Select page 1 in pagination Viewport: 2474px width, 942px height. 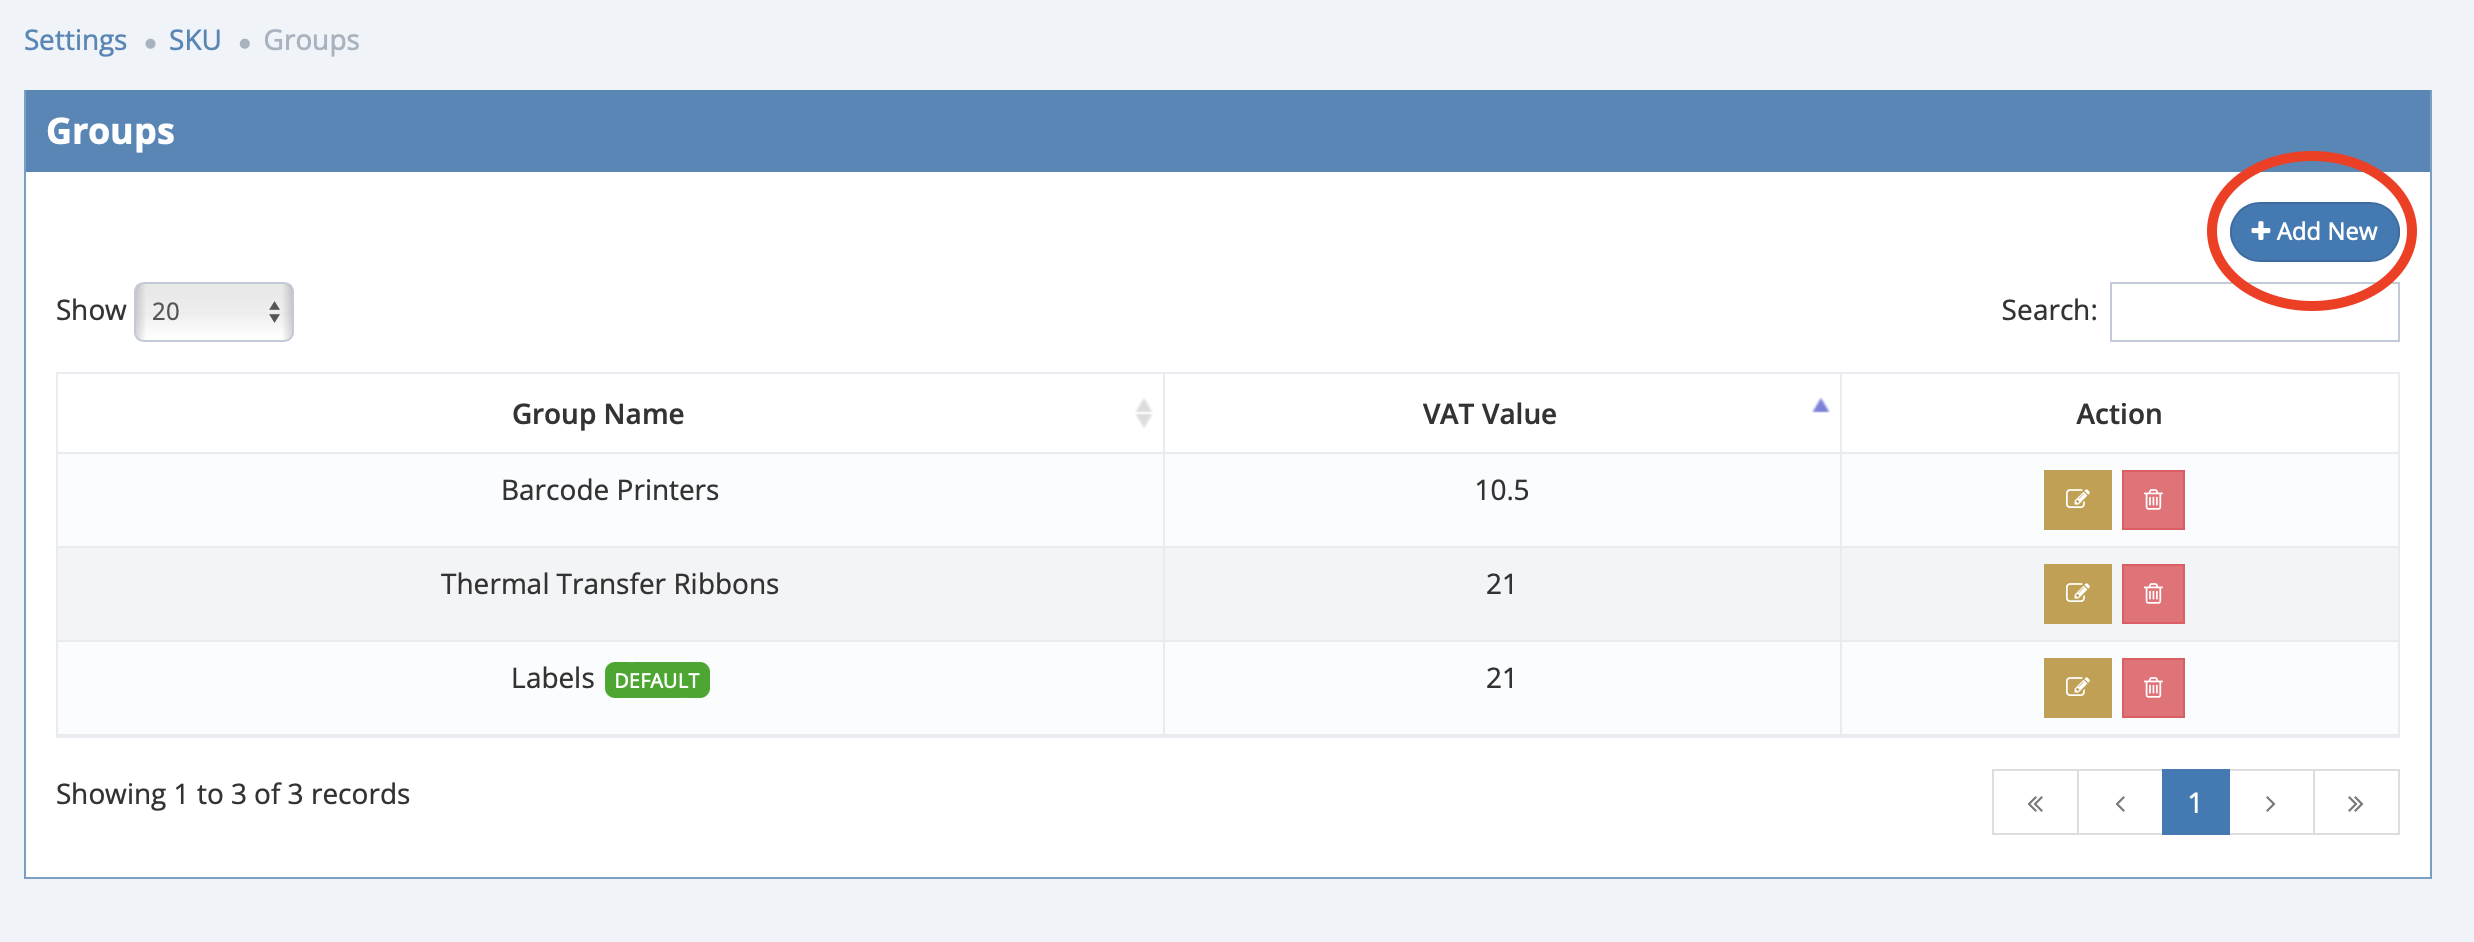2195,802
